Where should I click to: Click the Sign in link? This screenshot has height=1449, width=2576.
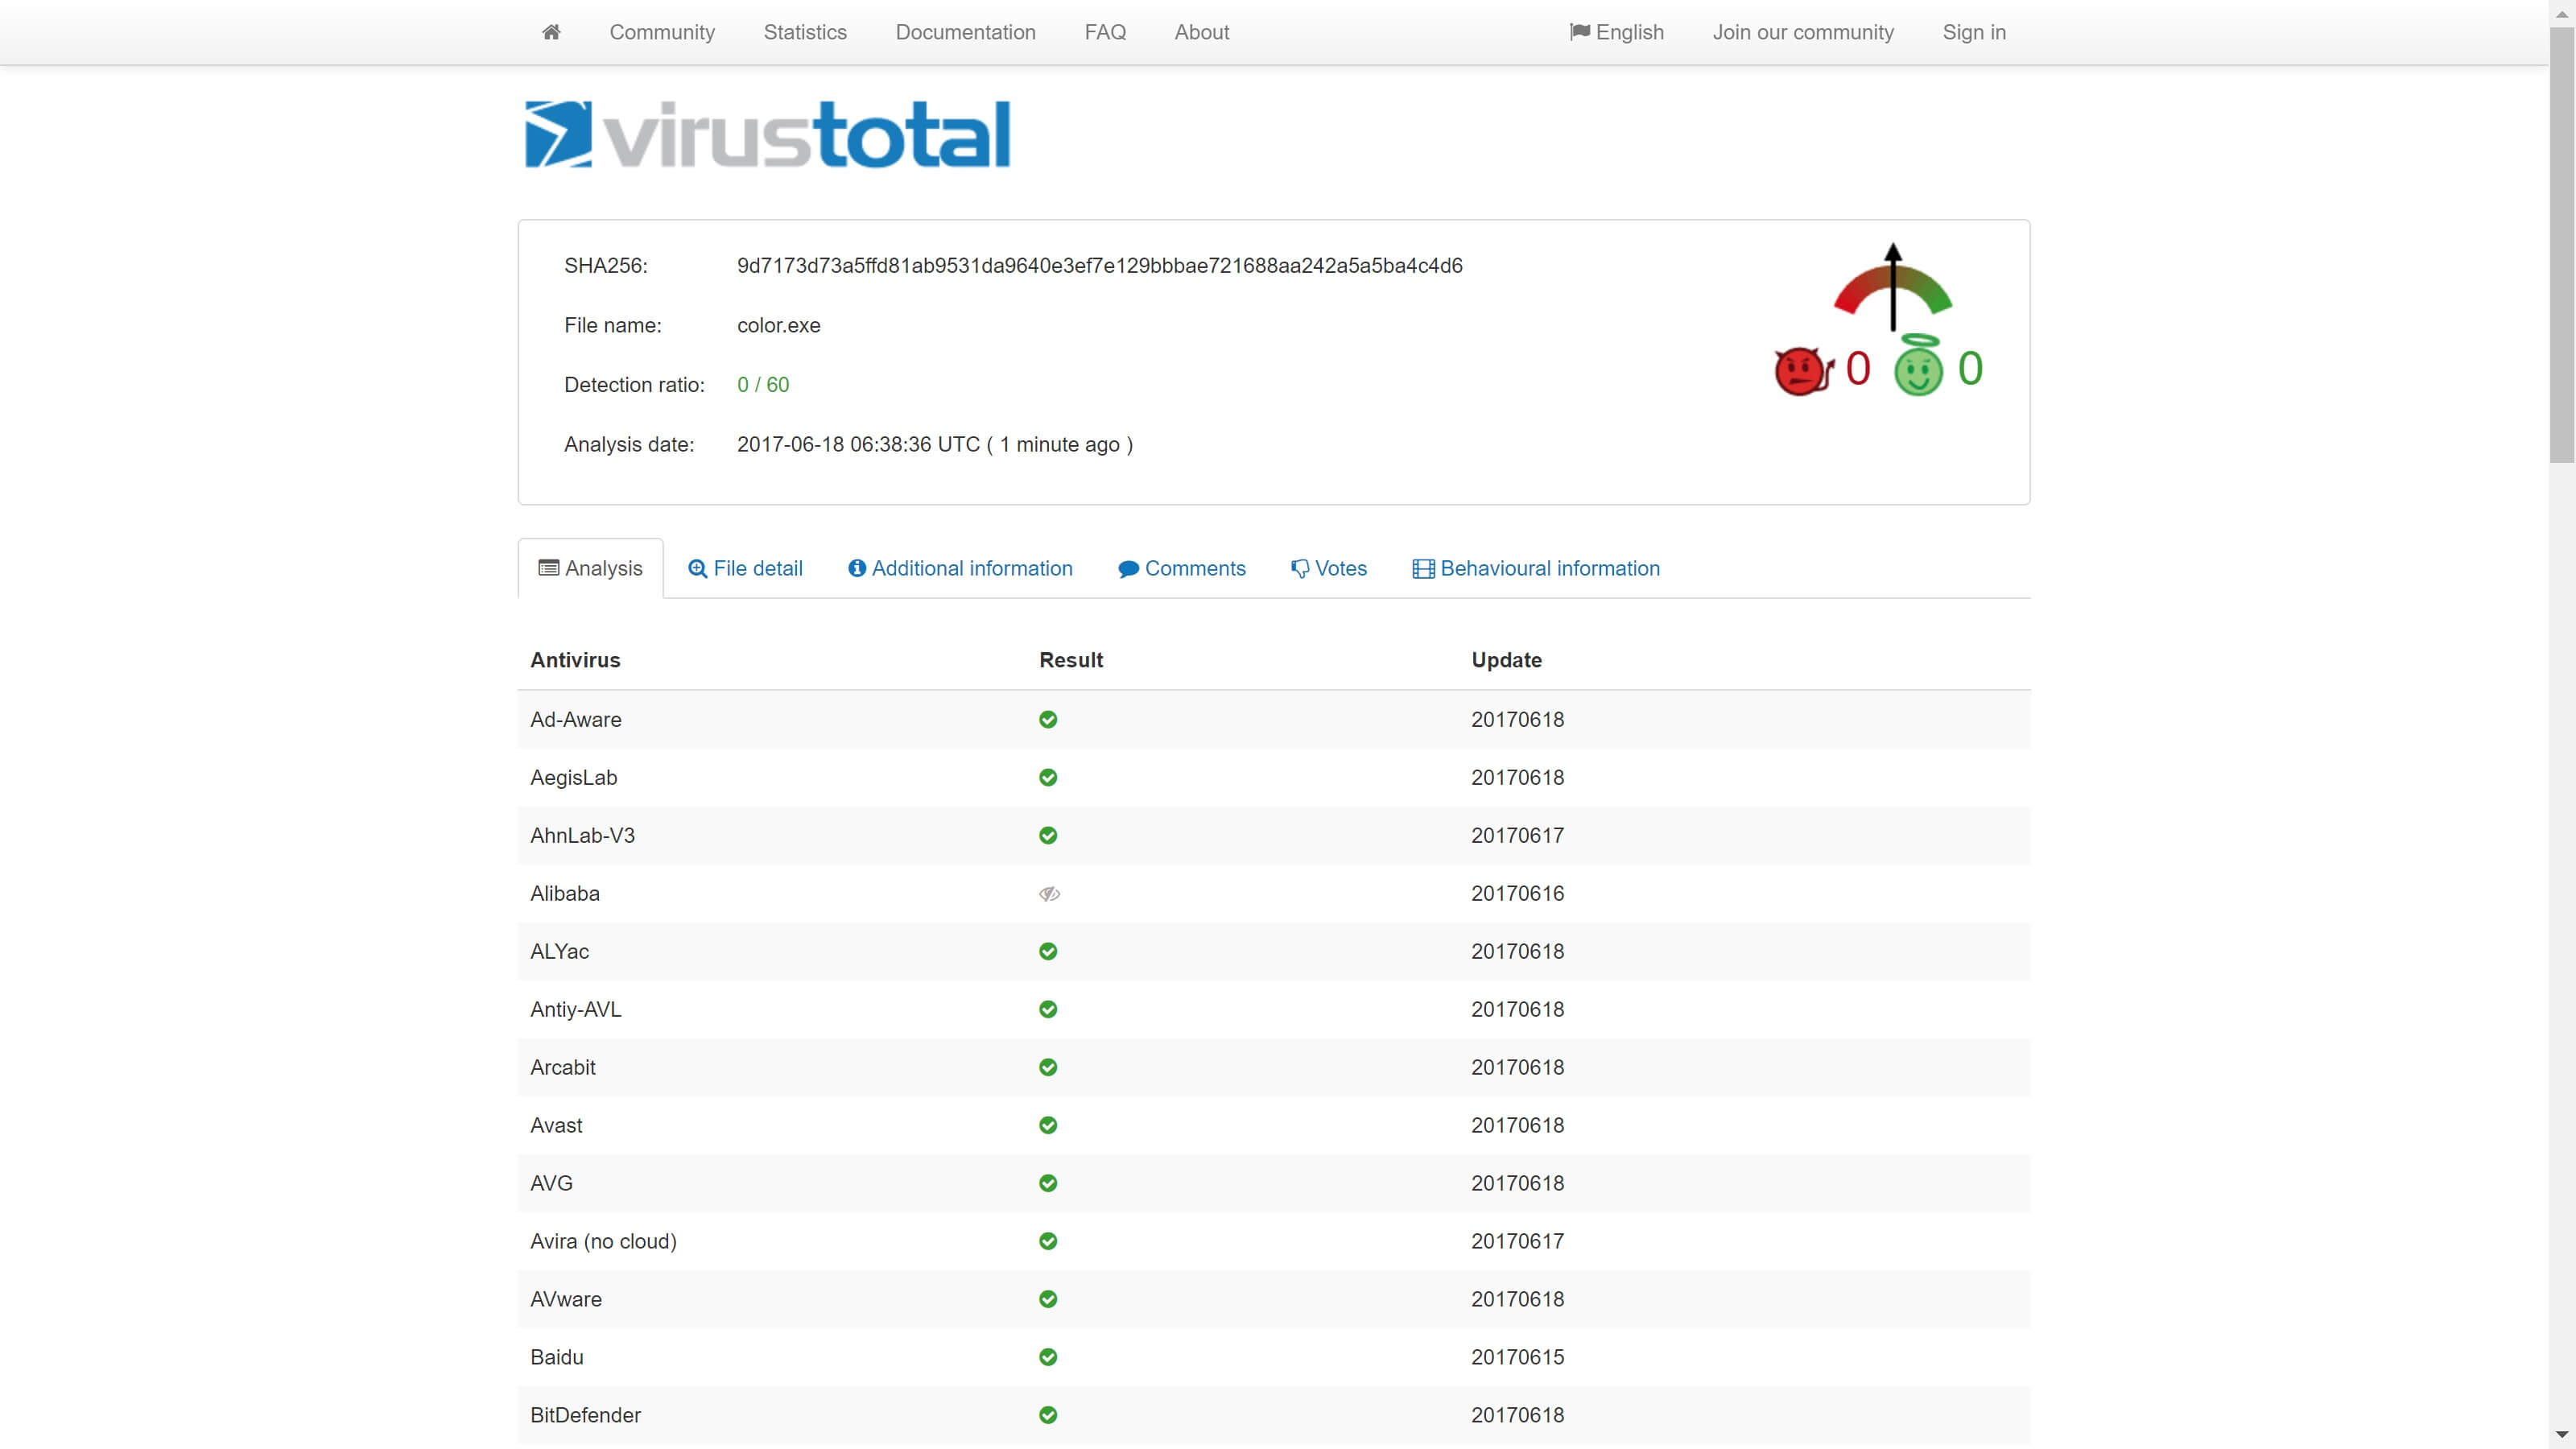click(1974, 32)
